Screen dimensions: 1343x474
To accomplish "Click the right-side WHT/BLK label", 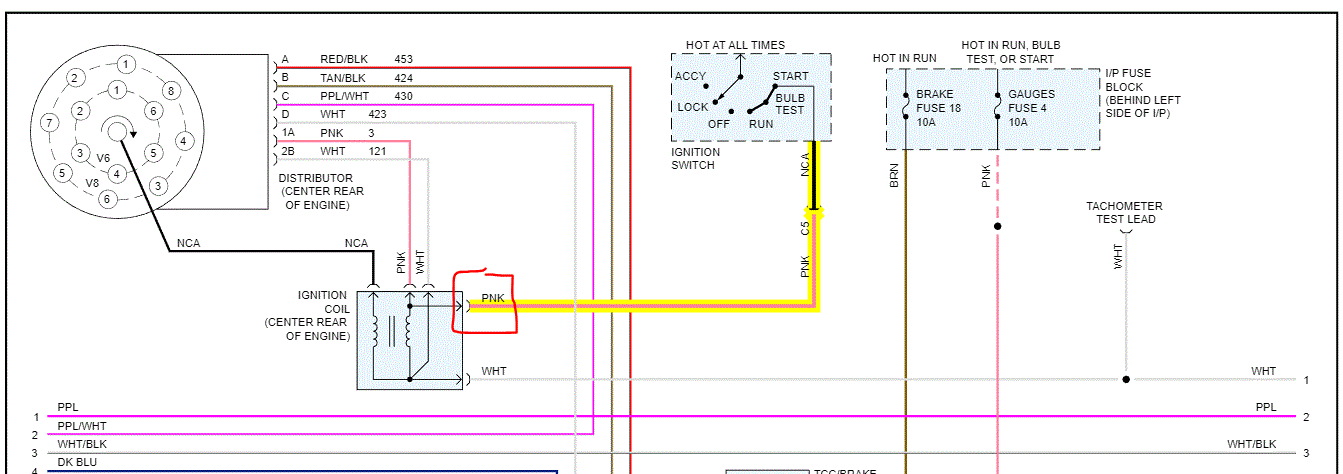I will coord(1252,444).
